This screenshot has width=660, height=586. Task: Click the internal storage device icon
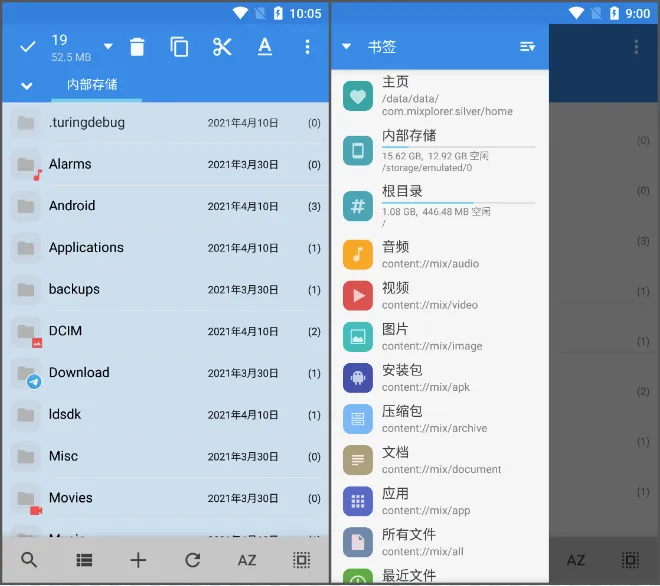click(x=358, y=150)
